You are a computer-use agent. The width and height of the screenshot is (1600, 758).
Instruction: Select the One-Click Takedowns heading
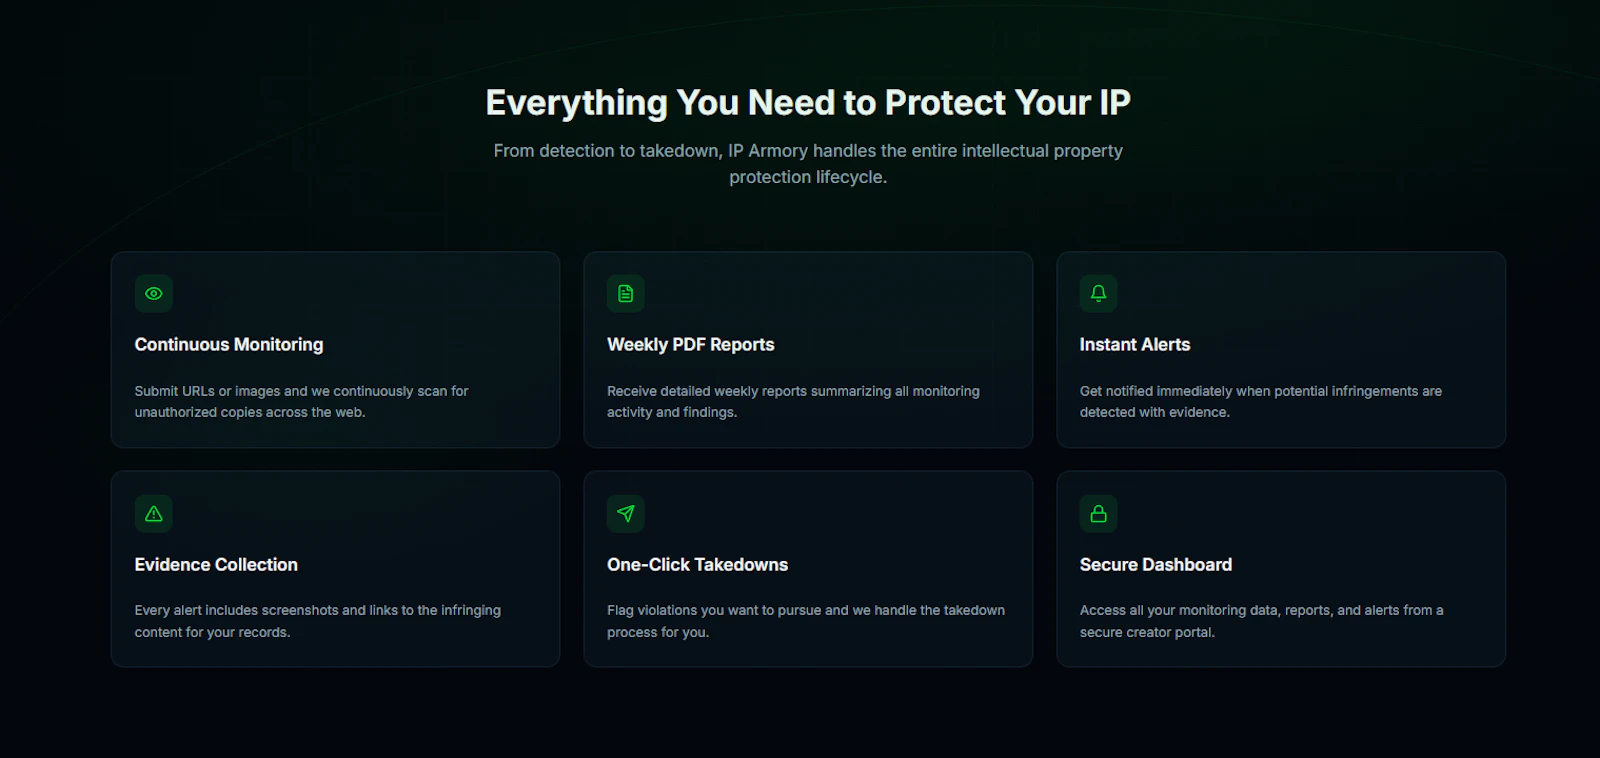[698, 565]
